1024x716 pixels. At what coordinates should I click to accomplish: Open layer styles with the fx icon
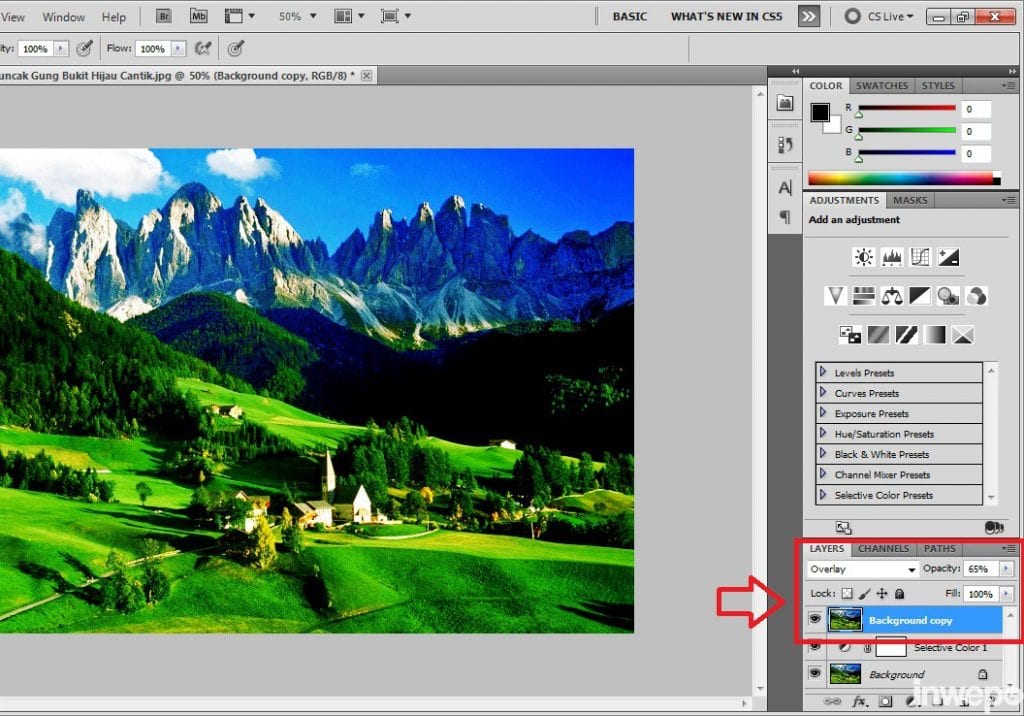[858, 702]
